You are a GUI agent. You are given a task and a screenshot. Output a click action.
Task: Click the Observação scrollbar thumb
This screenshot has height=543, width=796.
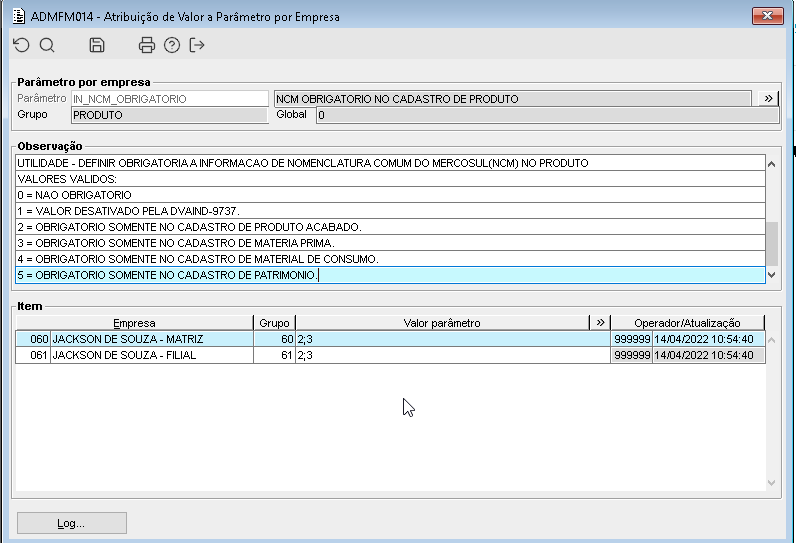tap(772, 244)
